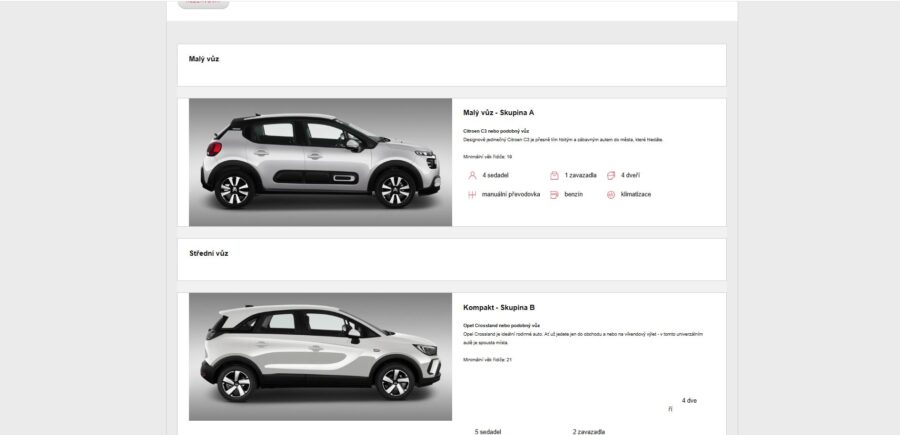Click the 4 sedadel label
This screenshot has height=435, width=900.
click(495, 176)
